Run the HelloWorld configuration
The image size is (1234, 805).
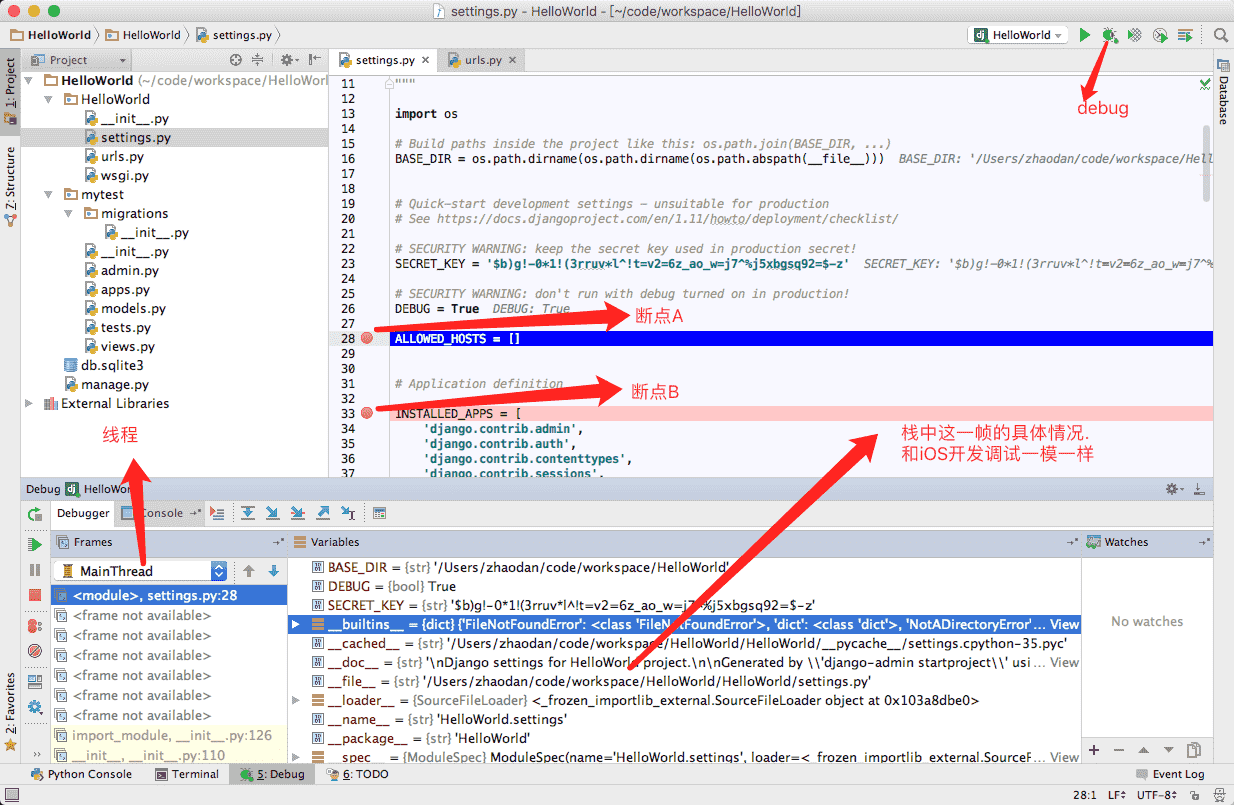(x=1085, y=35)
